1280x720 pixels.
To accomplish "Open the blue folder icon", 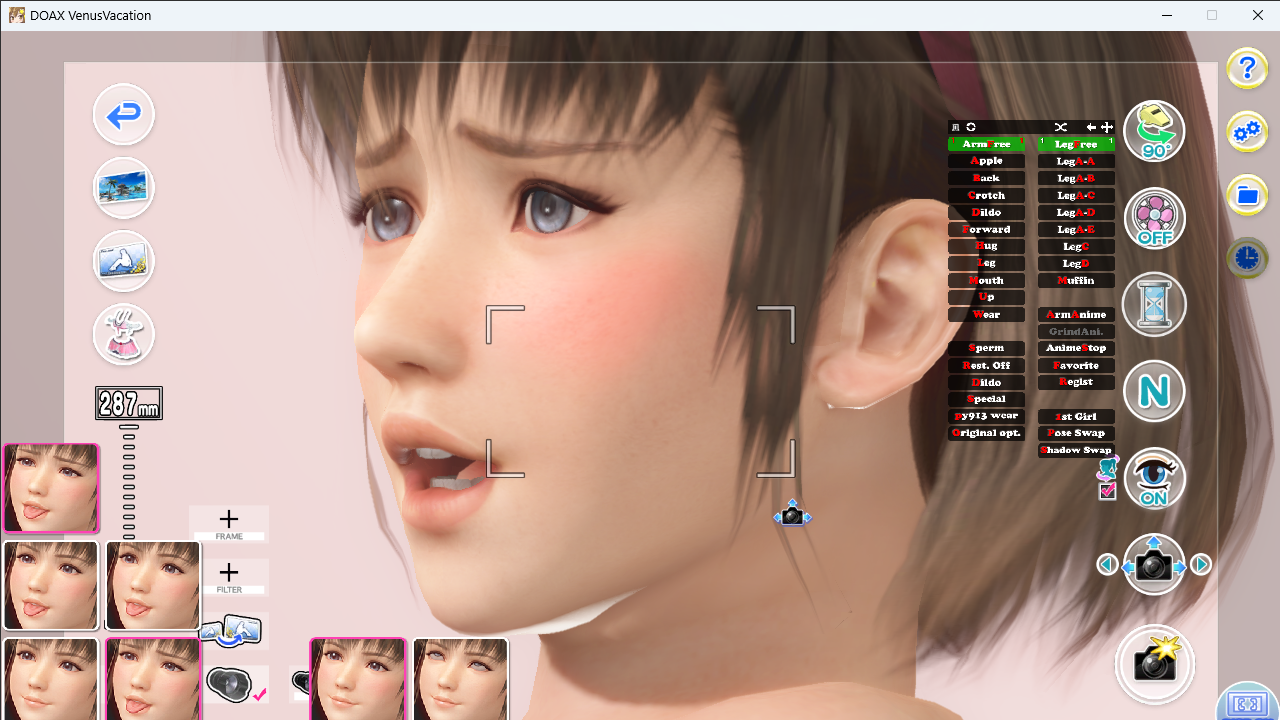I will (1247, 195).
